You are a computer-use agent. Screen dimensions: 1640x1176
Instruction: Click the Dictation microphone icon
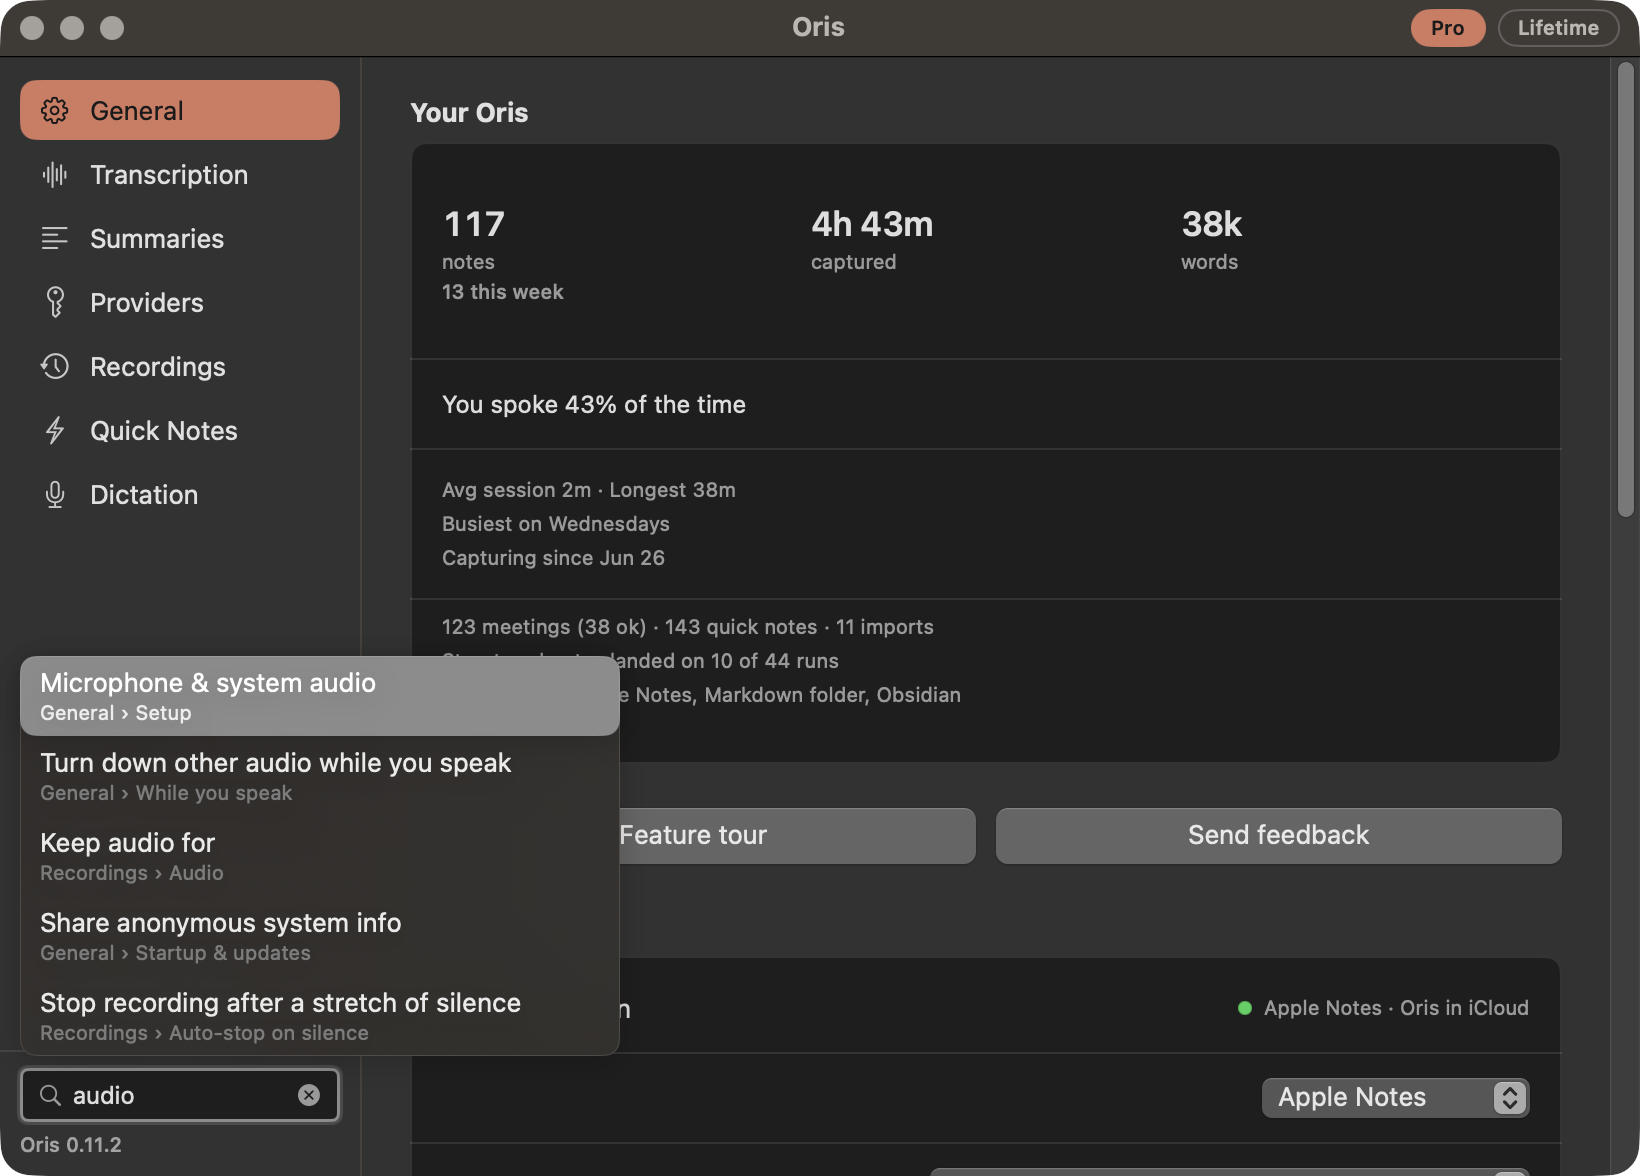tap(55, 495)
